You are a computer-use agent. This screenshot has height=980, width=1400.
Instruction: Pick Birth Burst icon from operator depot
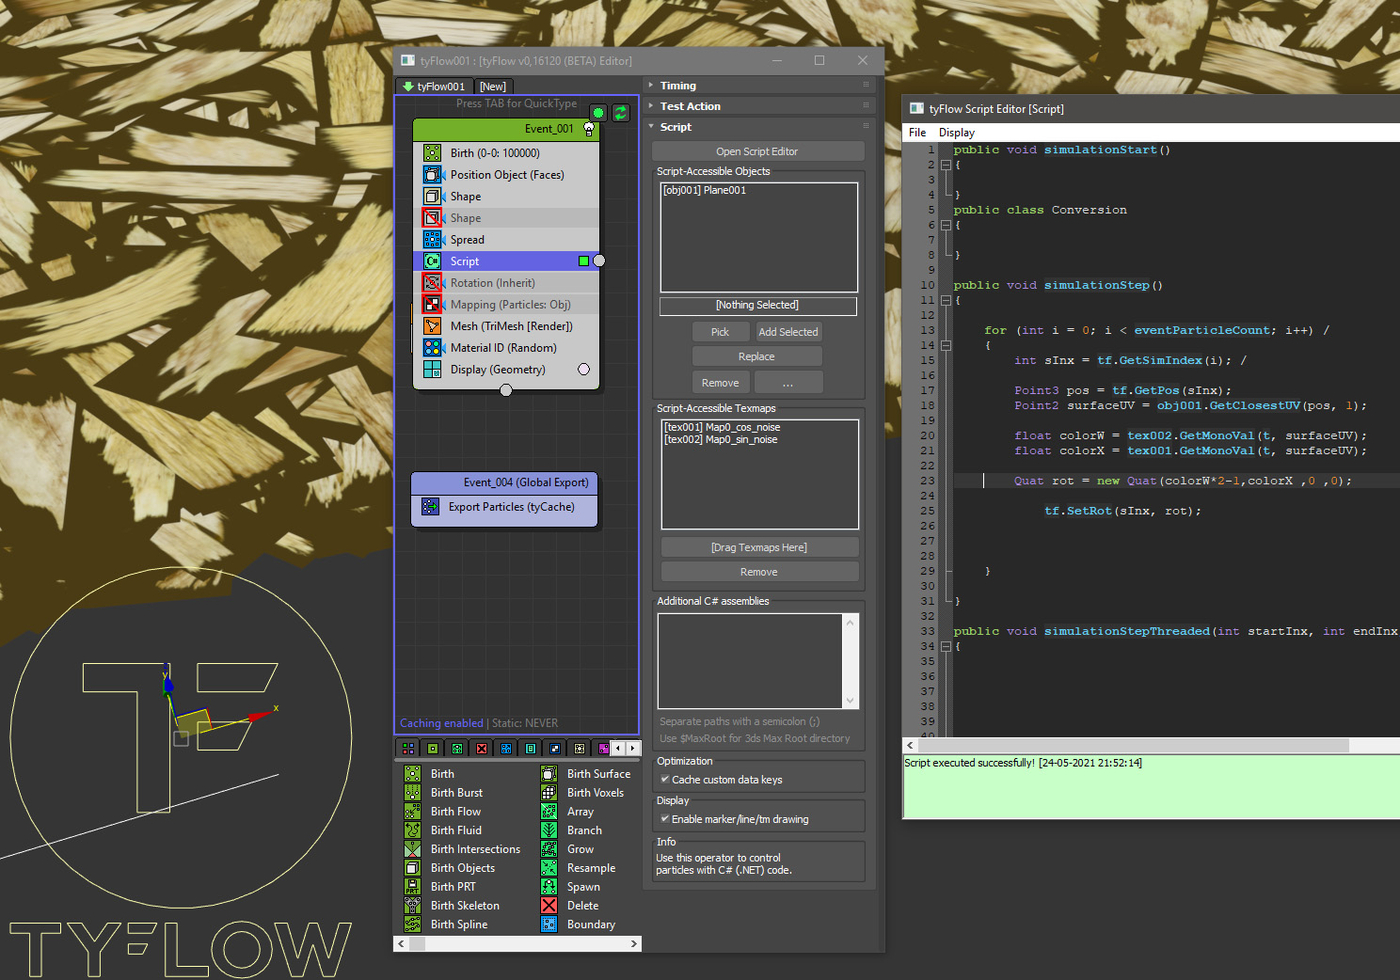click(413, 793)
